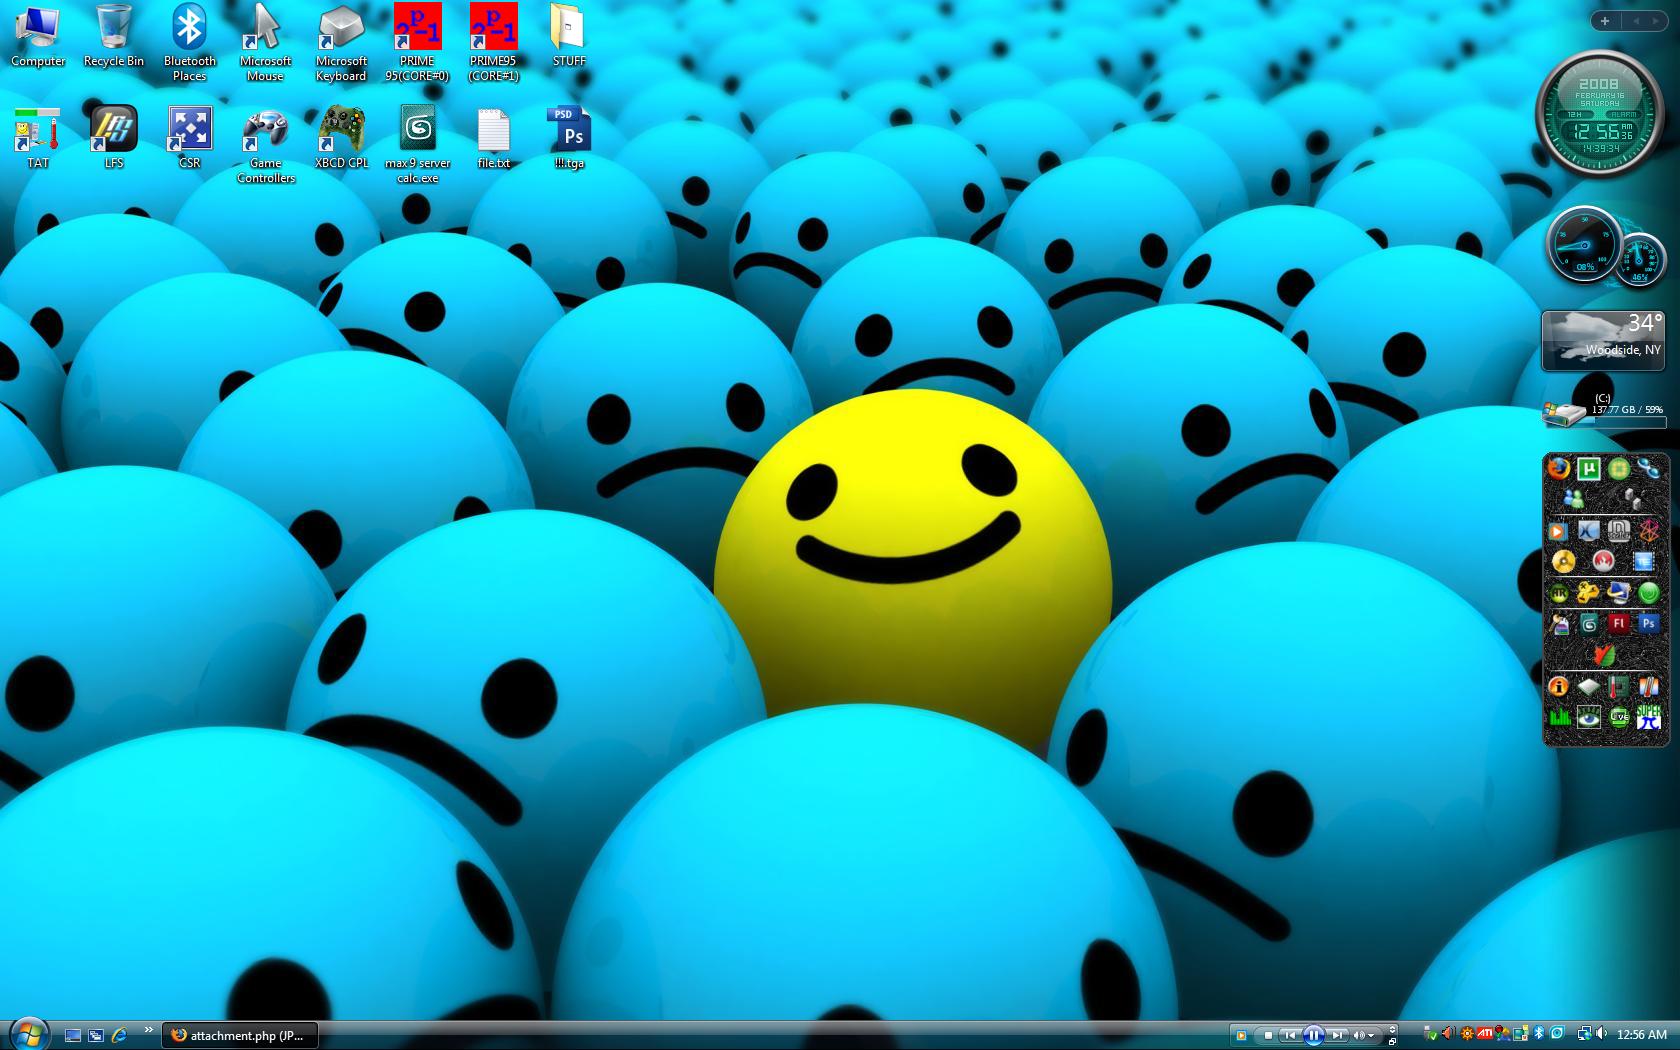Screen dimensions: 1680x1050
Task: Select the Microsoft Mouse shortcut
Action: pos(265,43)
